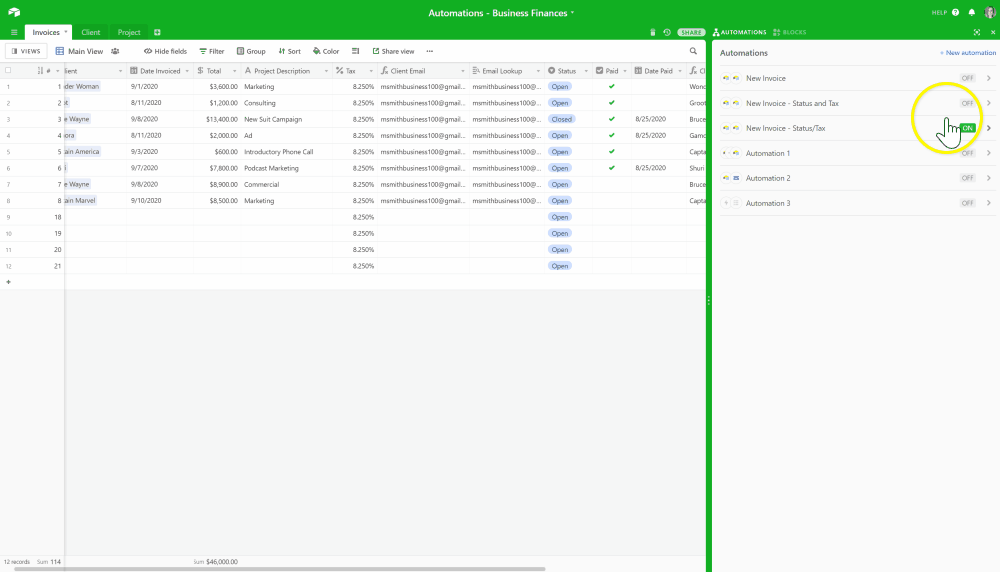This screenshot has height=572, width=1000.
Task: Click the Views sidebar button
Action: (x=26, y=51)
